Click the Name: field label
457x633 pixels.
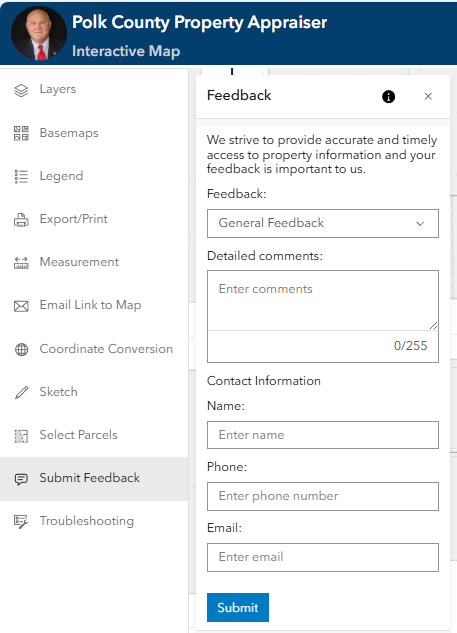coord(226,406)
